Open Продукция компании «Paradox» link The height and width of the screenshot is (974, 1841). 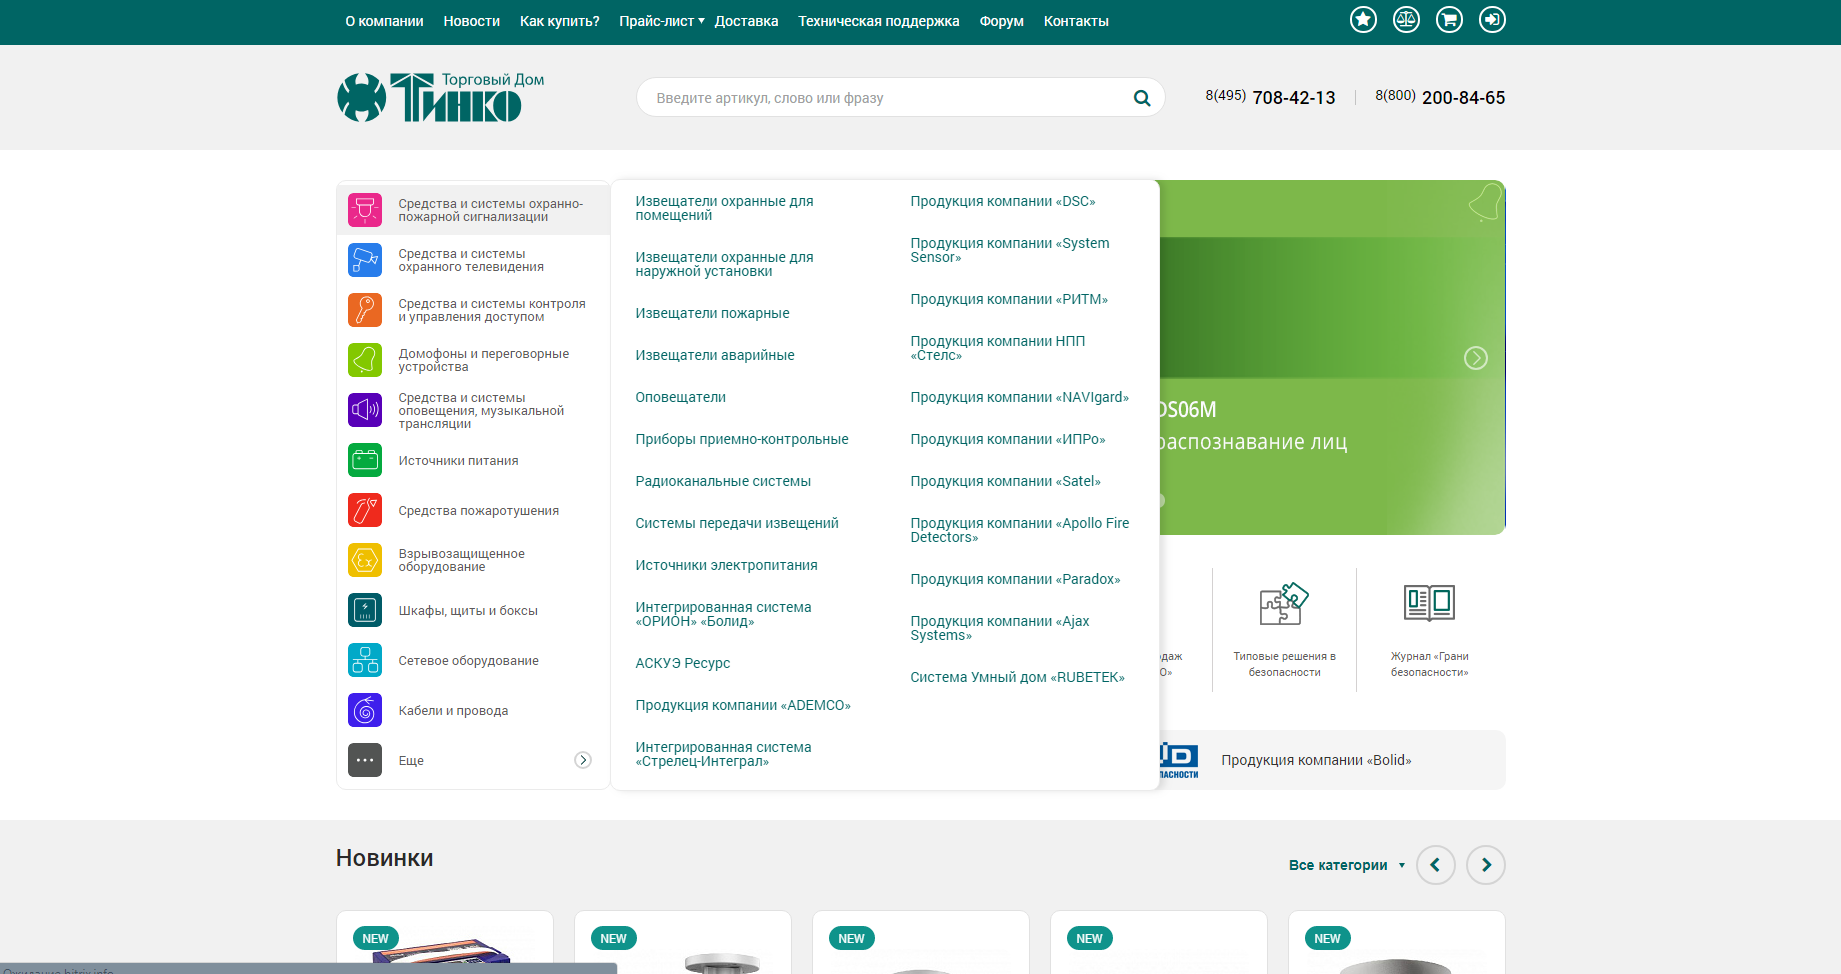tap(1016, 579)
